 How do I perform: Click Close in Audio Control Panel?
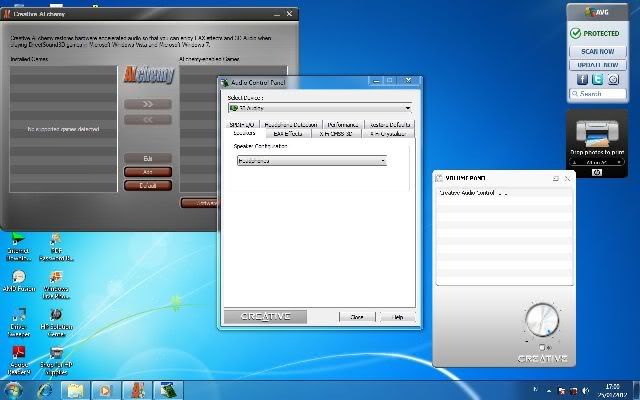pyautogui.click(x=357, y=317)
